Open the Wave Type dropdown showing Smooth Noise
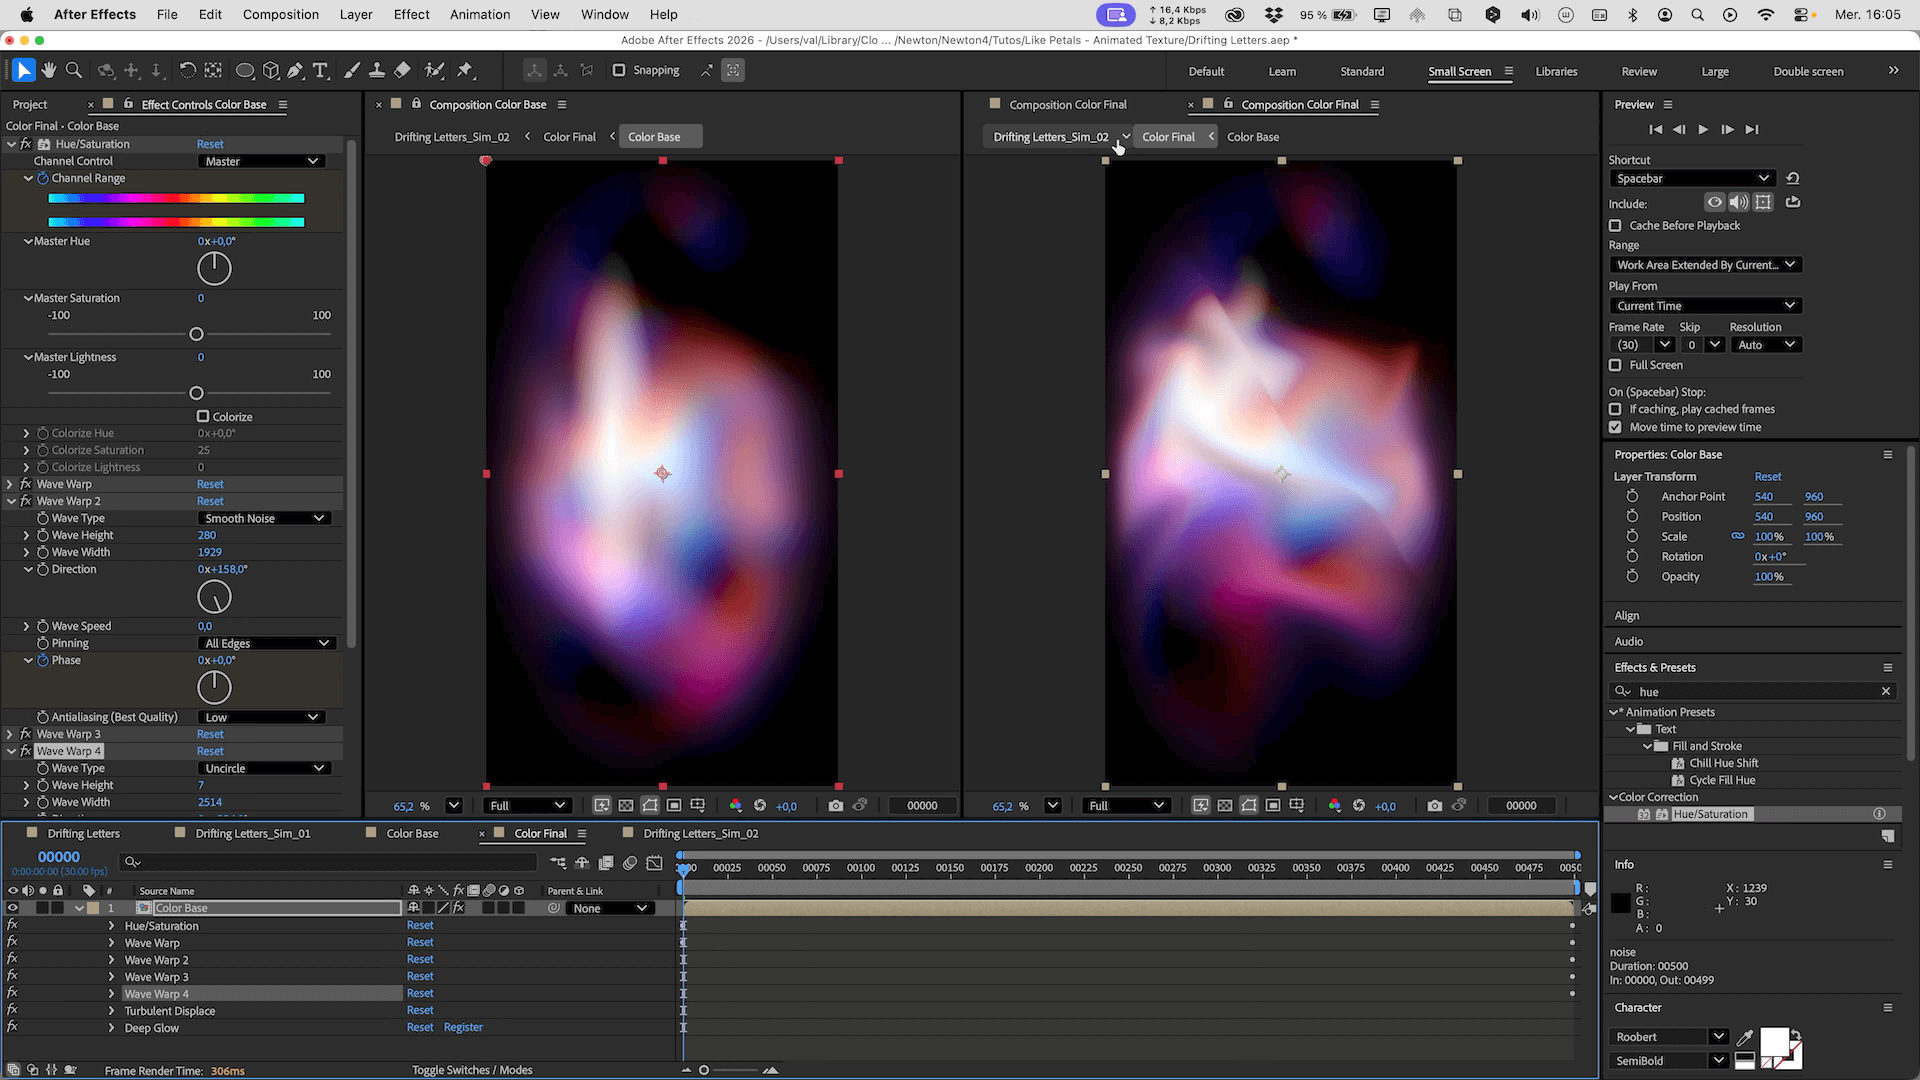This screenshot has width=1920, height=1080. [x=264, y=518]
